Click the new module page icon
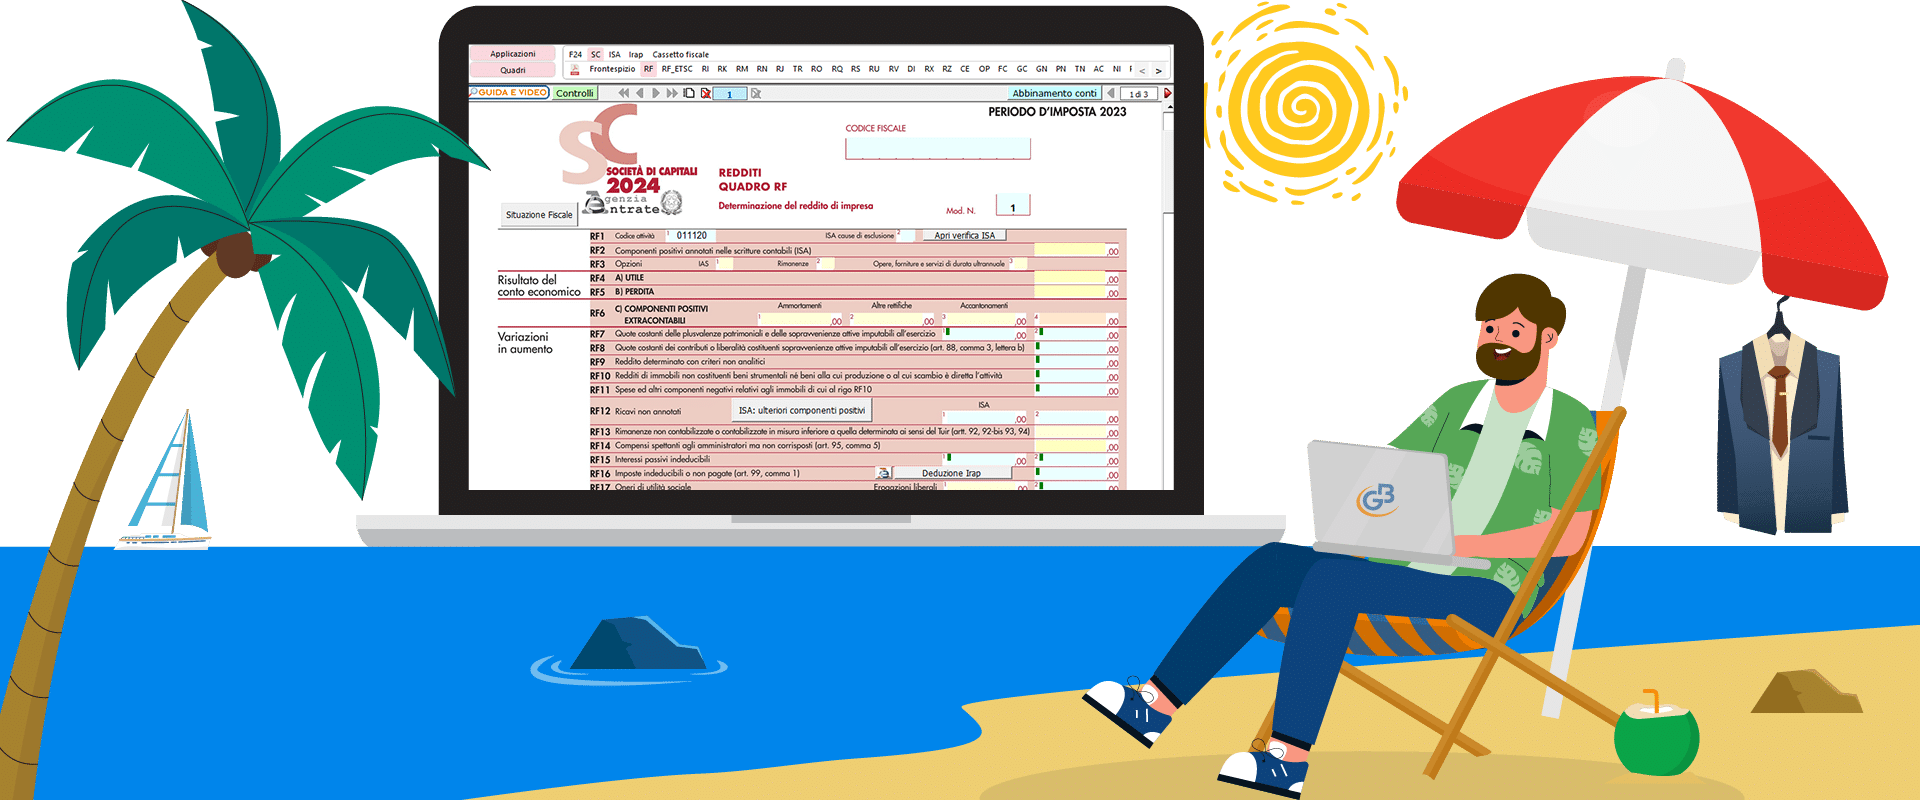1920x800 pixels. (x=689, y=93)
